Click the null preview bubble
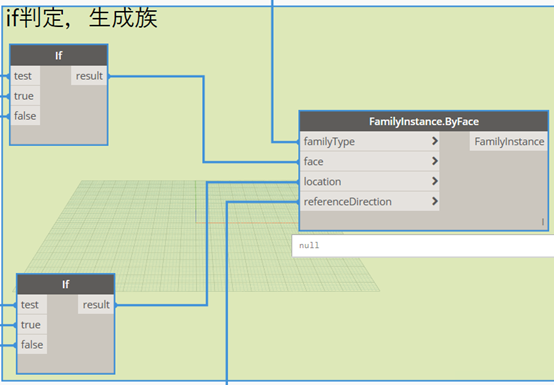 (x=423, y=245)
